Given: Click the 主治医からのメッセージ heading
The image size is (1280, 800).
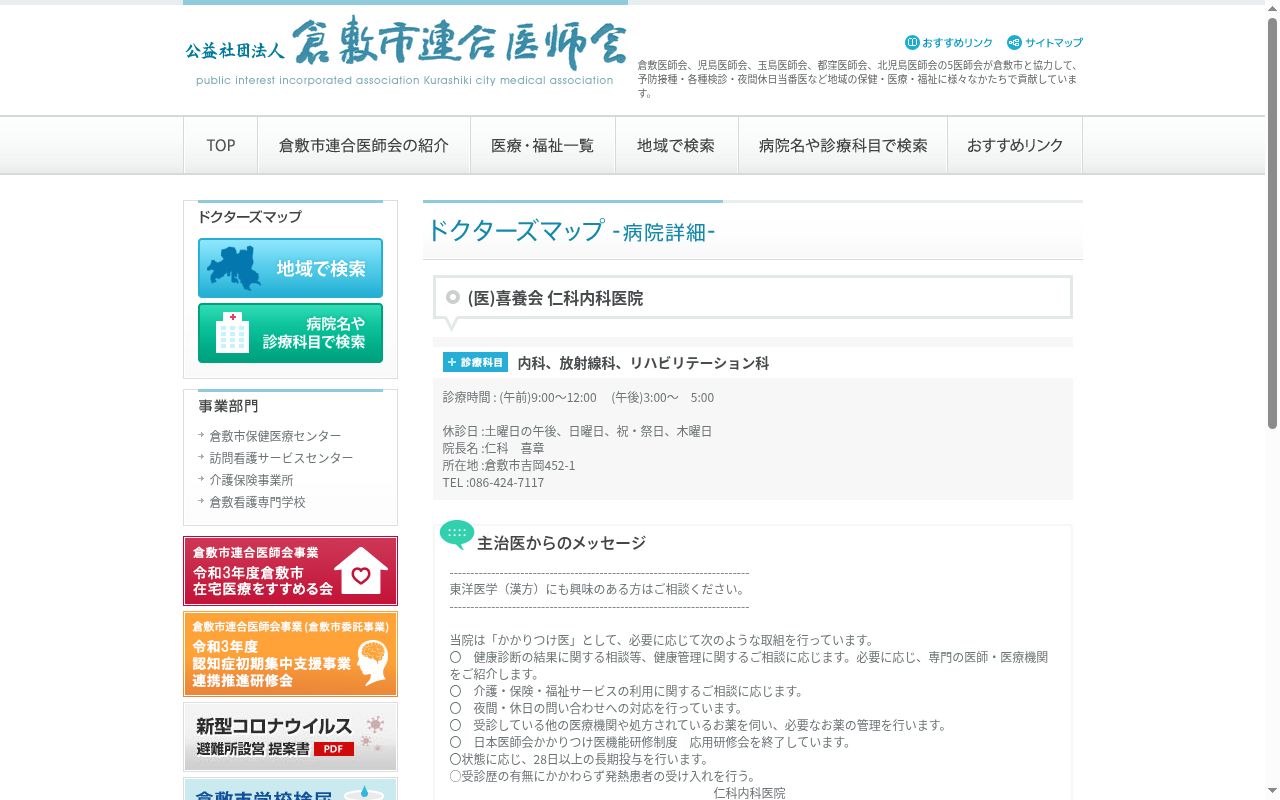Looking at the screenshot, I should 561,543.
